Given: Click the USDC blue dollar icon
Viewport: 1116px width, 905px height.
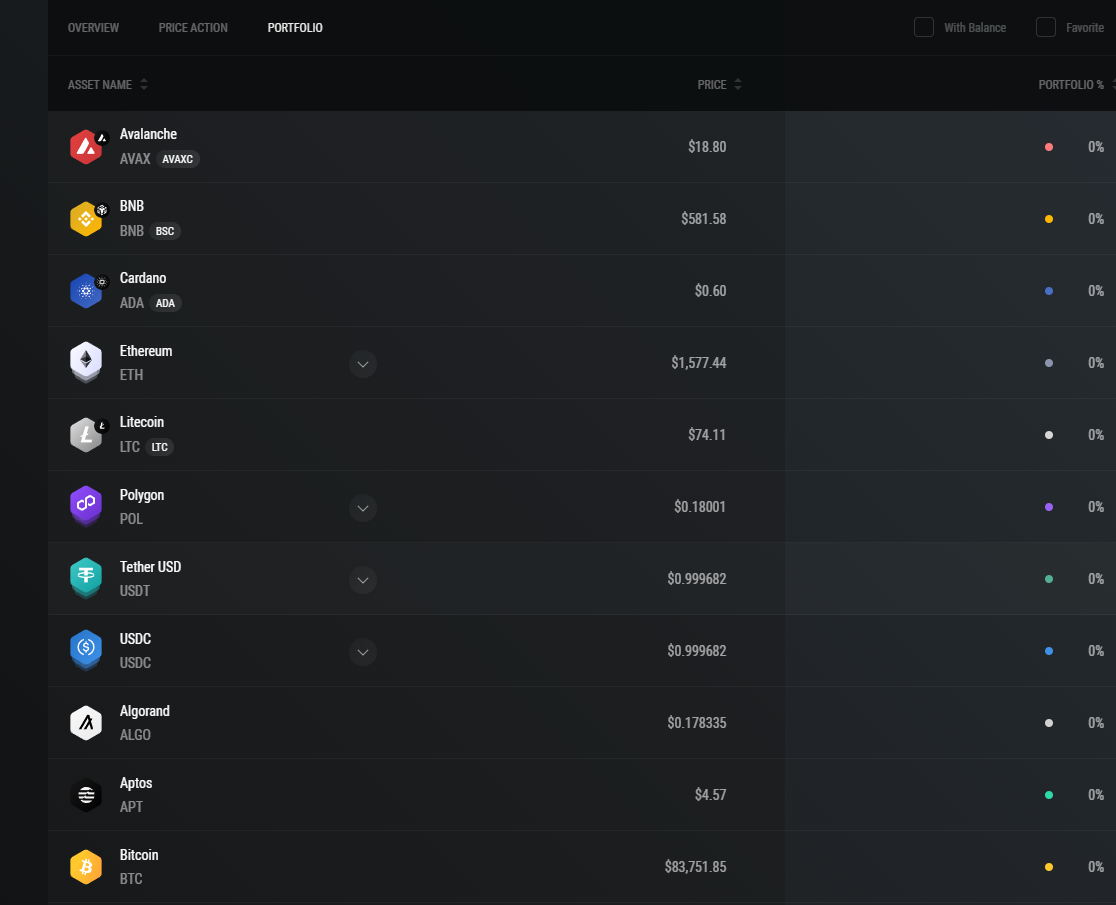Looking at the screenshot, I should coord(86,650).
